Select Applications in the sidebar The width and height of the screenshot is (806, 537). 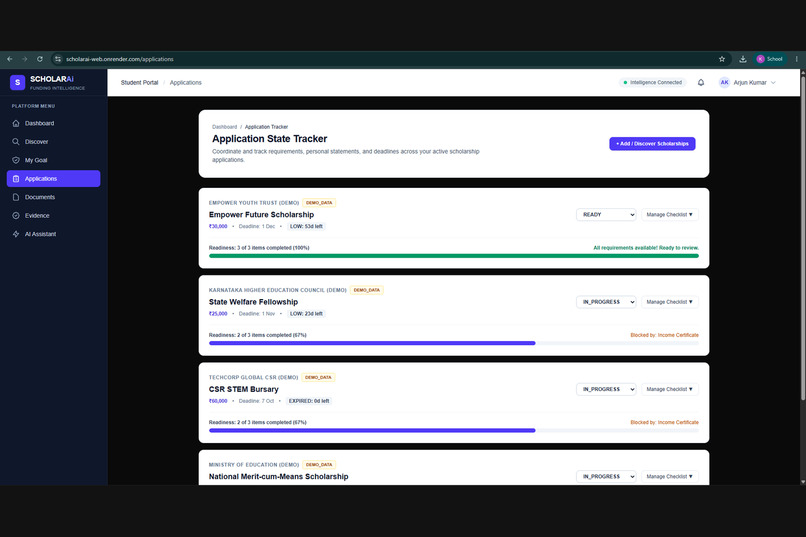53,179
